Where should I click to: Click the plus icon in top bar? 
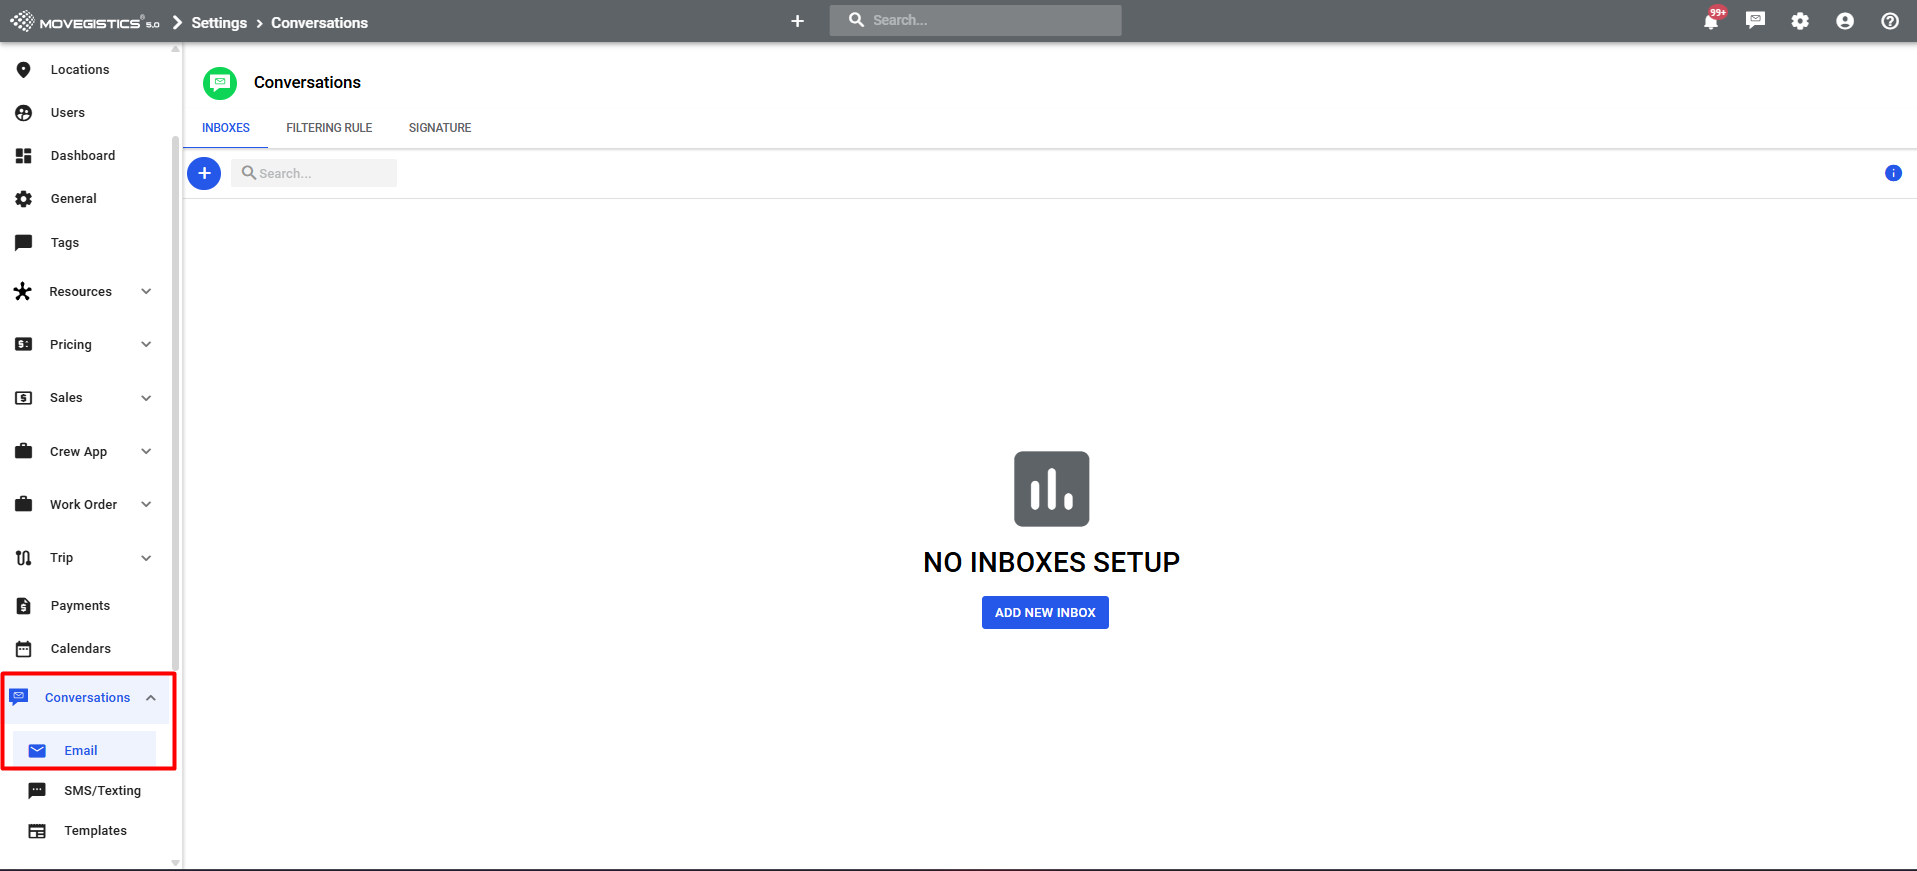click(797, 21)
